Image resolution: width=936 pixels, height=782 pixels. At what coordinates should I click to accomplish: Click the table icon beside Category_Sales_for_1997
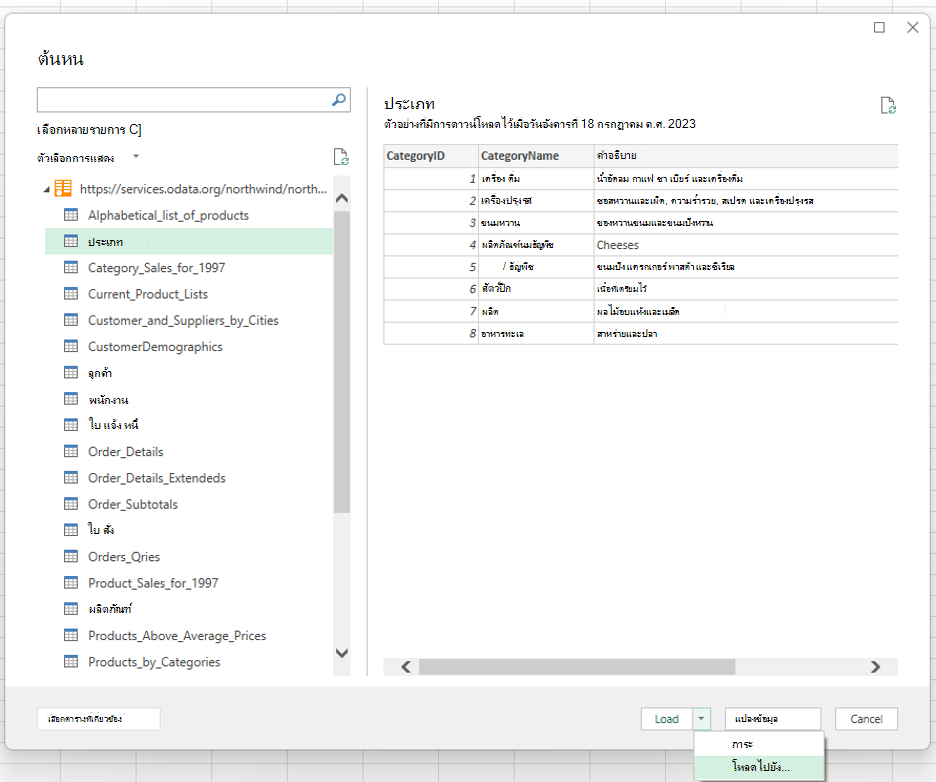pos(71,267)
